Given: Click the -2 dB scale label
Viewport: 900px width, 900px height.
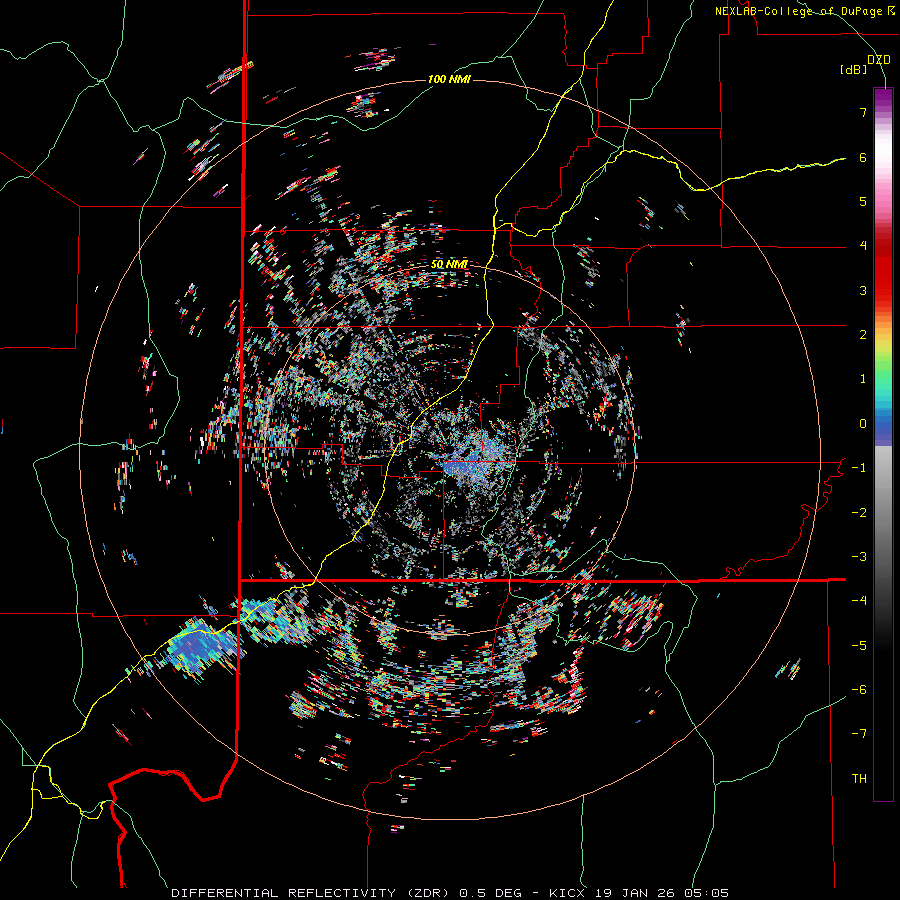Looking at the screenshot, I should (859, 513).
